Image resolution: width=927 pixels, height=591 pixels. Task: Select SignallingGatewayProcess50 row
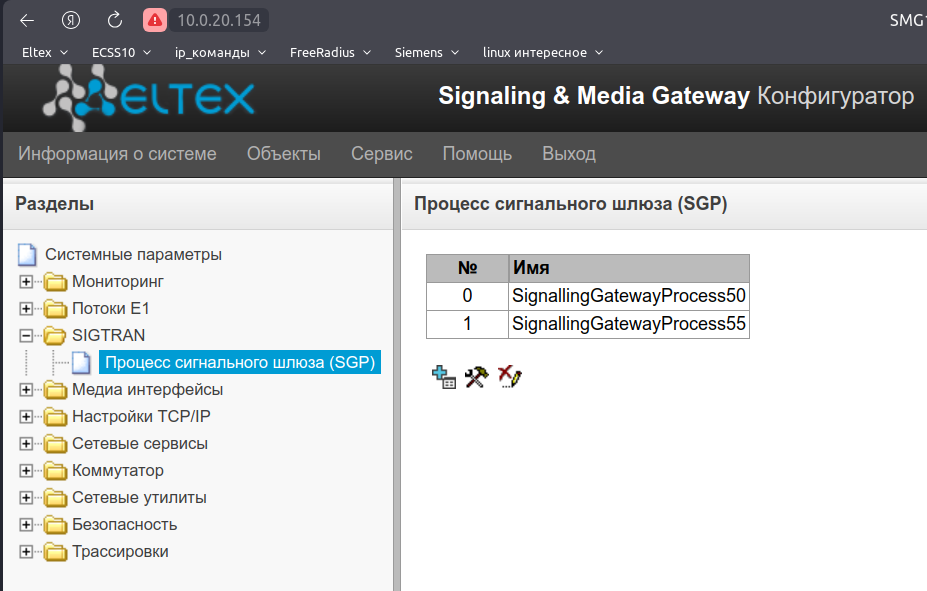point(628,296)
